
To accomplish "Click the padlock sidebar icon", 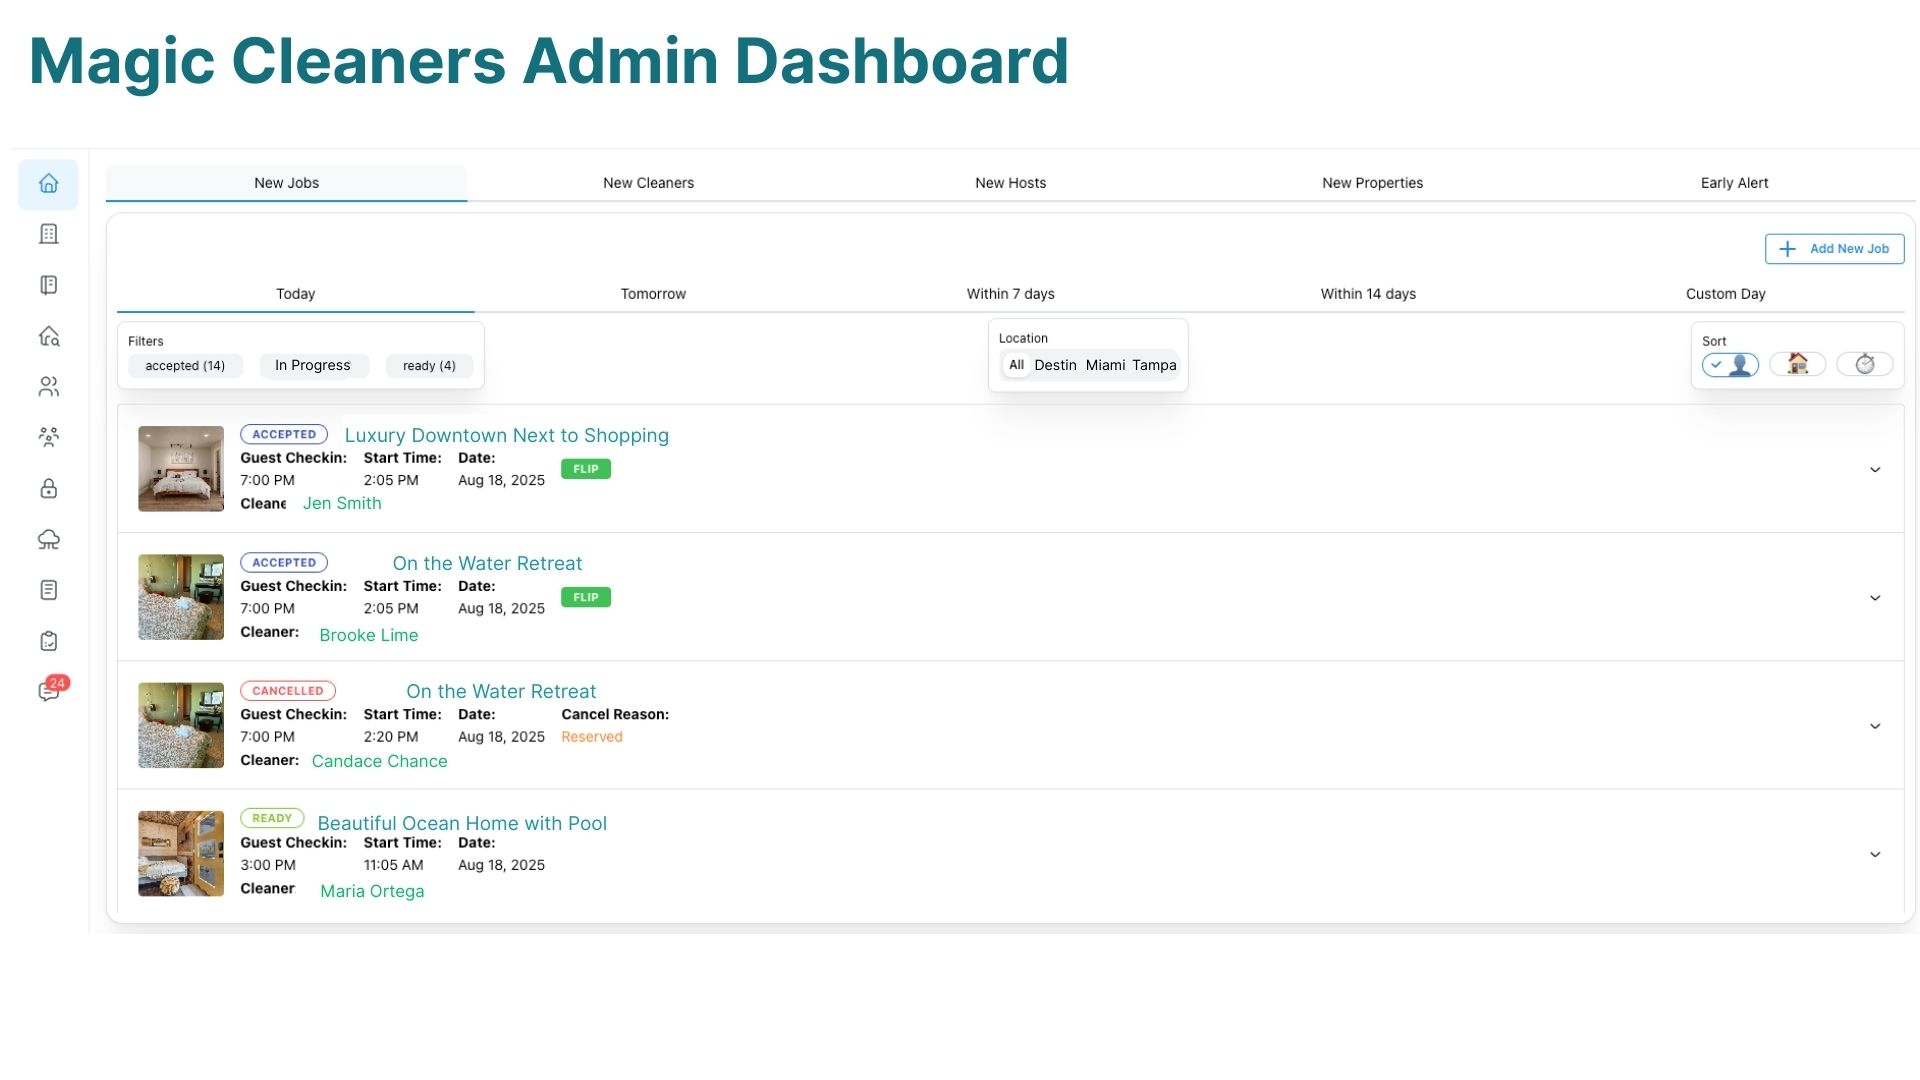I will pos(48,489).
